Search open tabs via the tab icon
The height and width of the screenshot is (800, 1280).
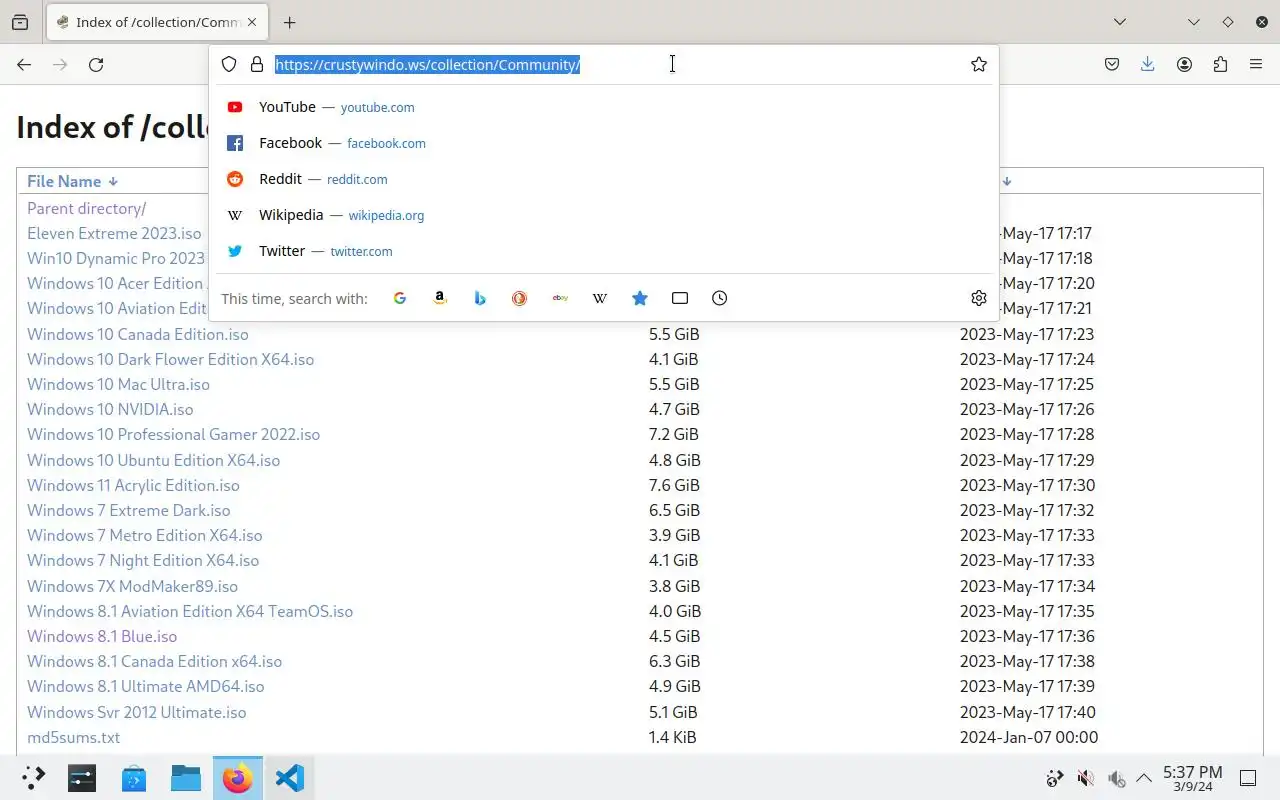680,298
